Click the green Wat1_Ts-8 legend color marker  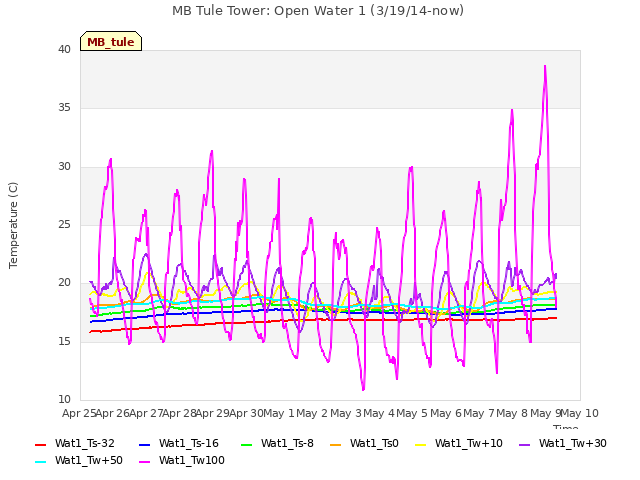pos(247,444)
